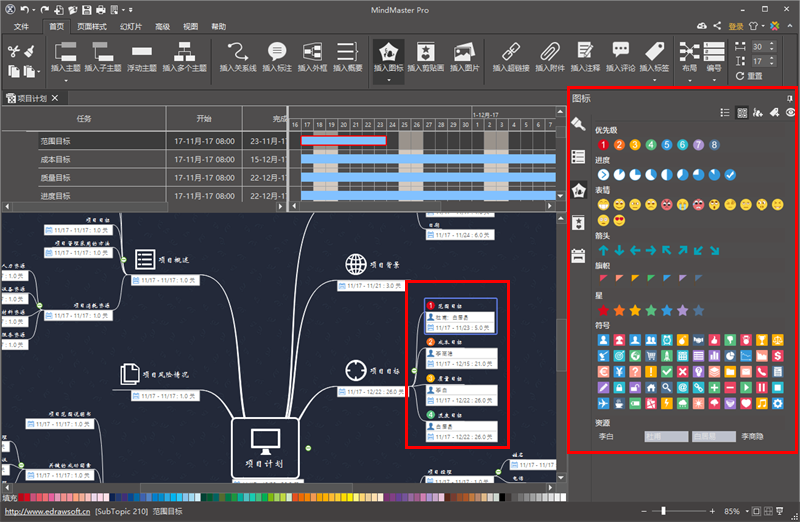Click Insert Summary (插入概要) icon
Viewport: 800px width, 522px height.
point(347,52)
